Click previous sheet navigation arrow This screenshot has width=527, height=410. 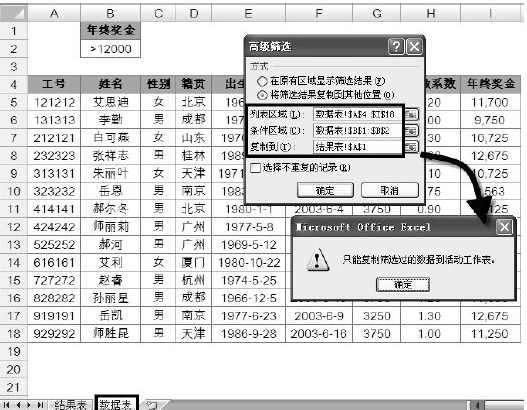18,405
